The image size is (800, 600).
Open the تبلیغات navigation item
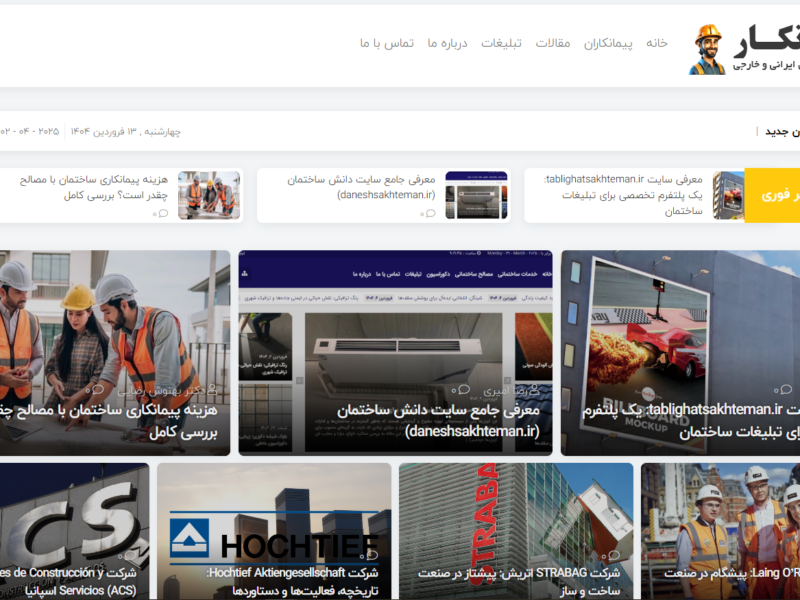(x=501, y=43)
